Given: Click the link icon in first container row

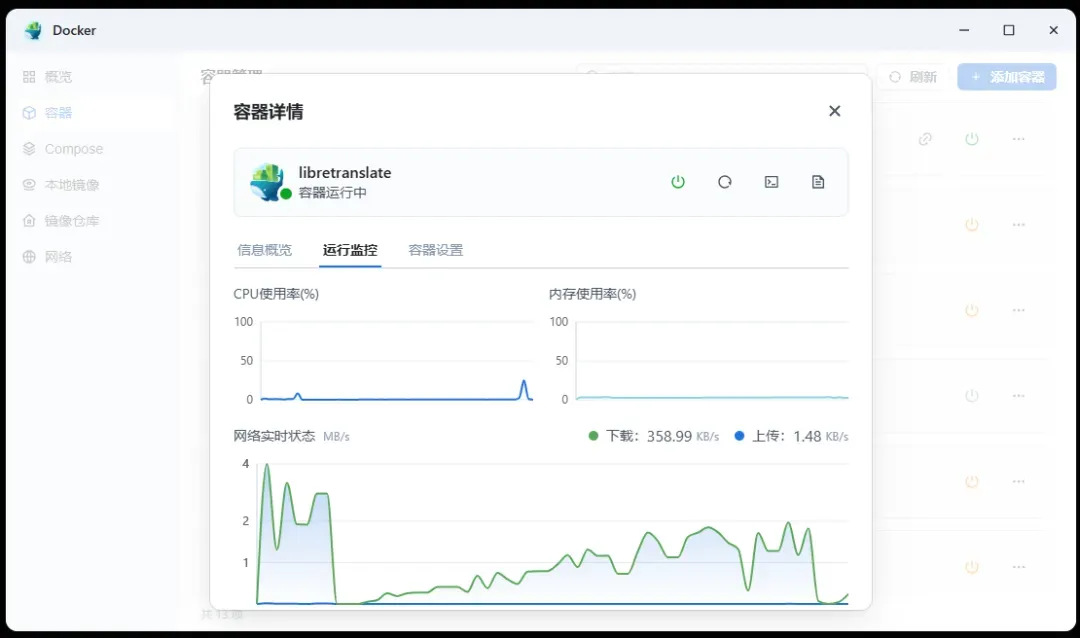Looking at the screenshot, I should pyautogui.click(x=925, y=139).
